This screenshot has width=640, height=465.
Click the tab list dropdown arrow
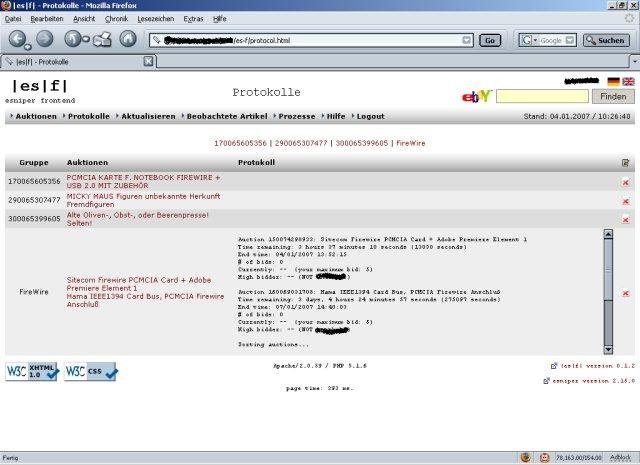coord(635,62)
